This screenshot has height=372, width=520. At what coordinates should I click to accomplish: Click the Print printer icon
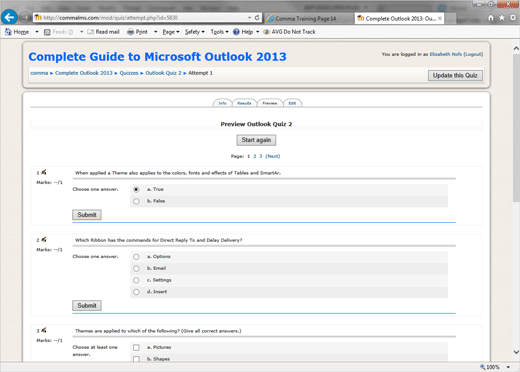[131, 32]
